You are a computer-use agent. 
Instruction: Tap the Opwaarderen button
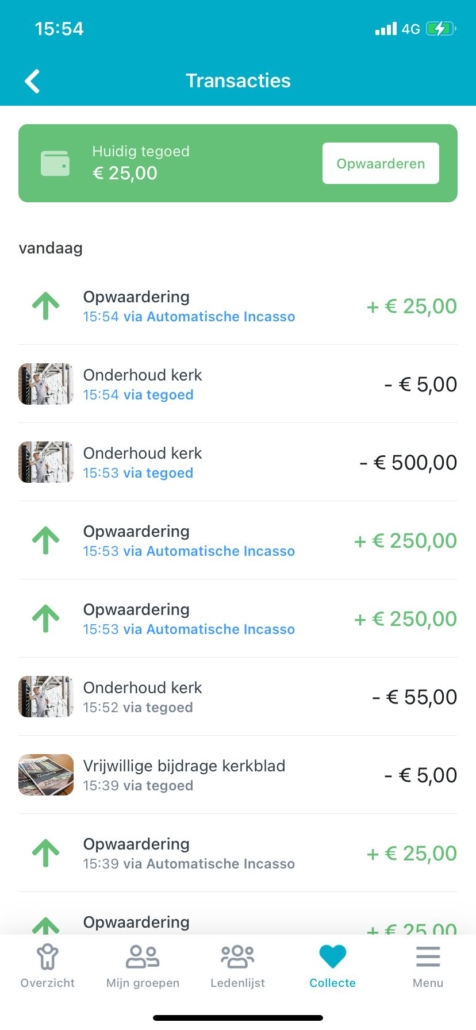pyautogui.click(x=381, y=164)
